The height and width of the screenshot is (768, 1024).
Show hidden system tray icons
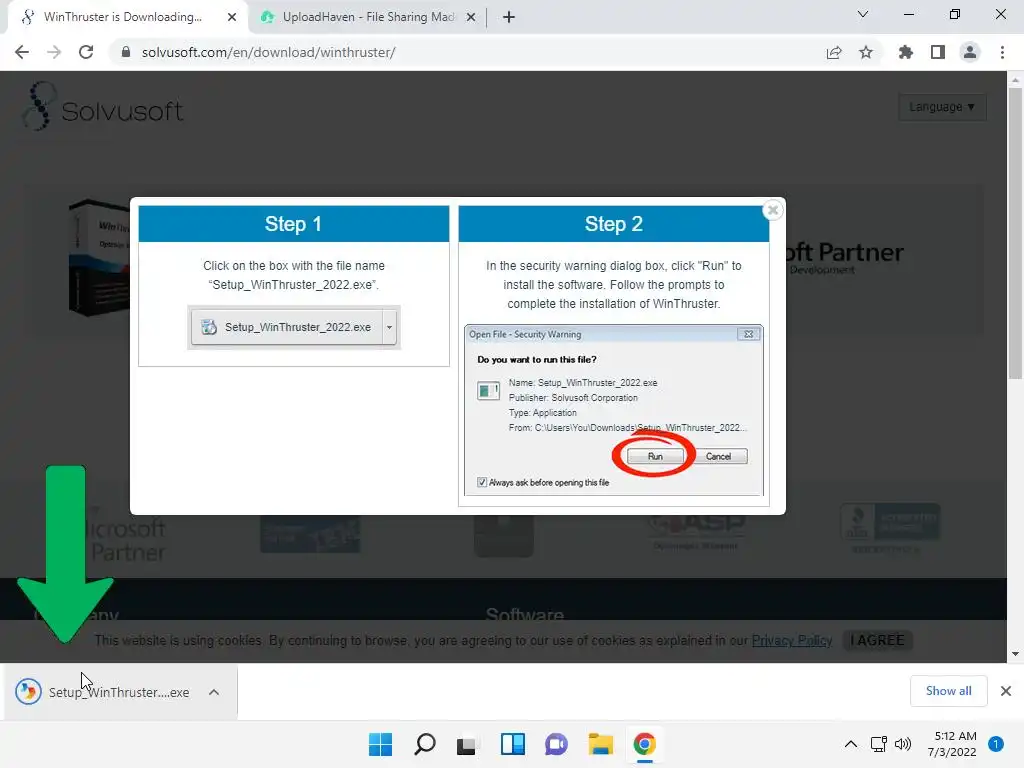(850, 744)
